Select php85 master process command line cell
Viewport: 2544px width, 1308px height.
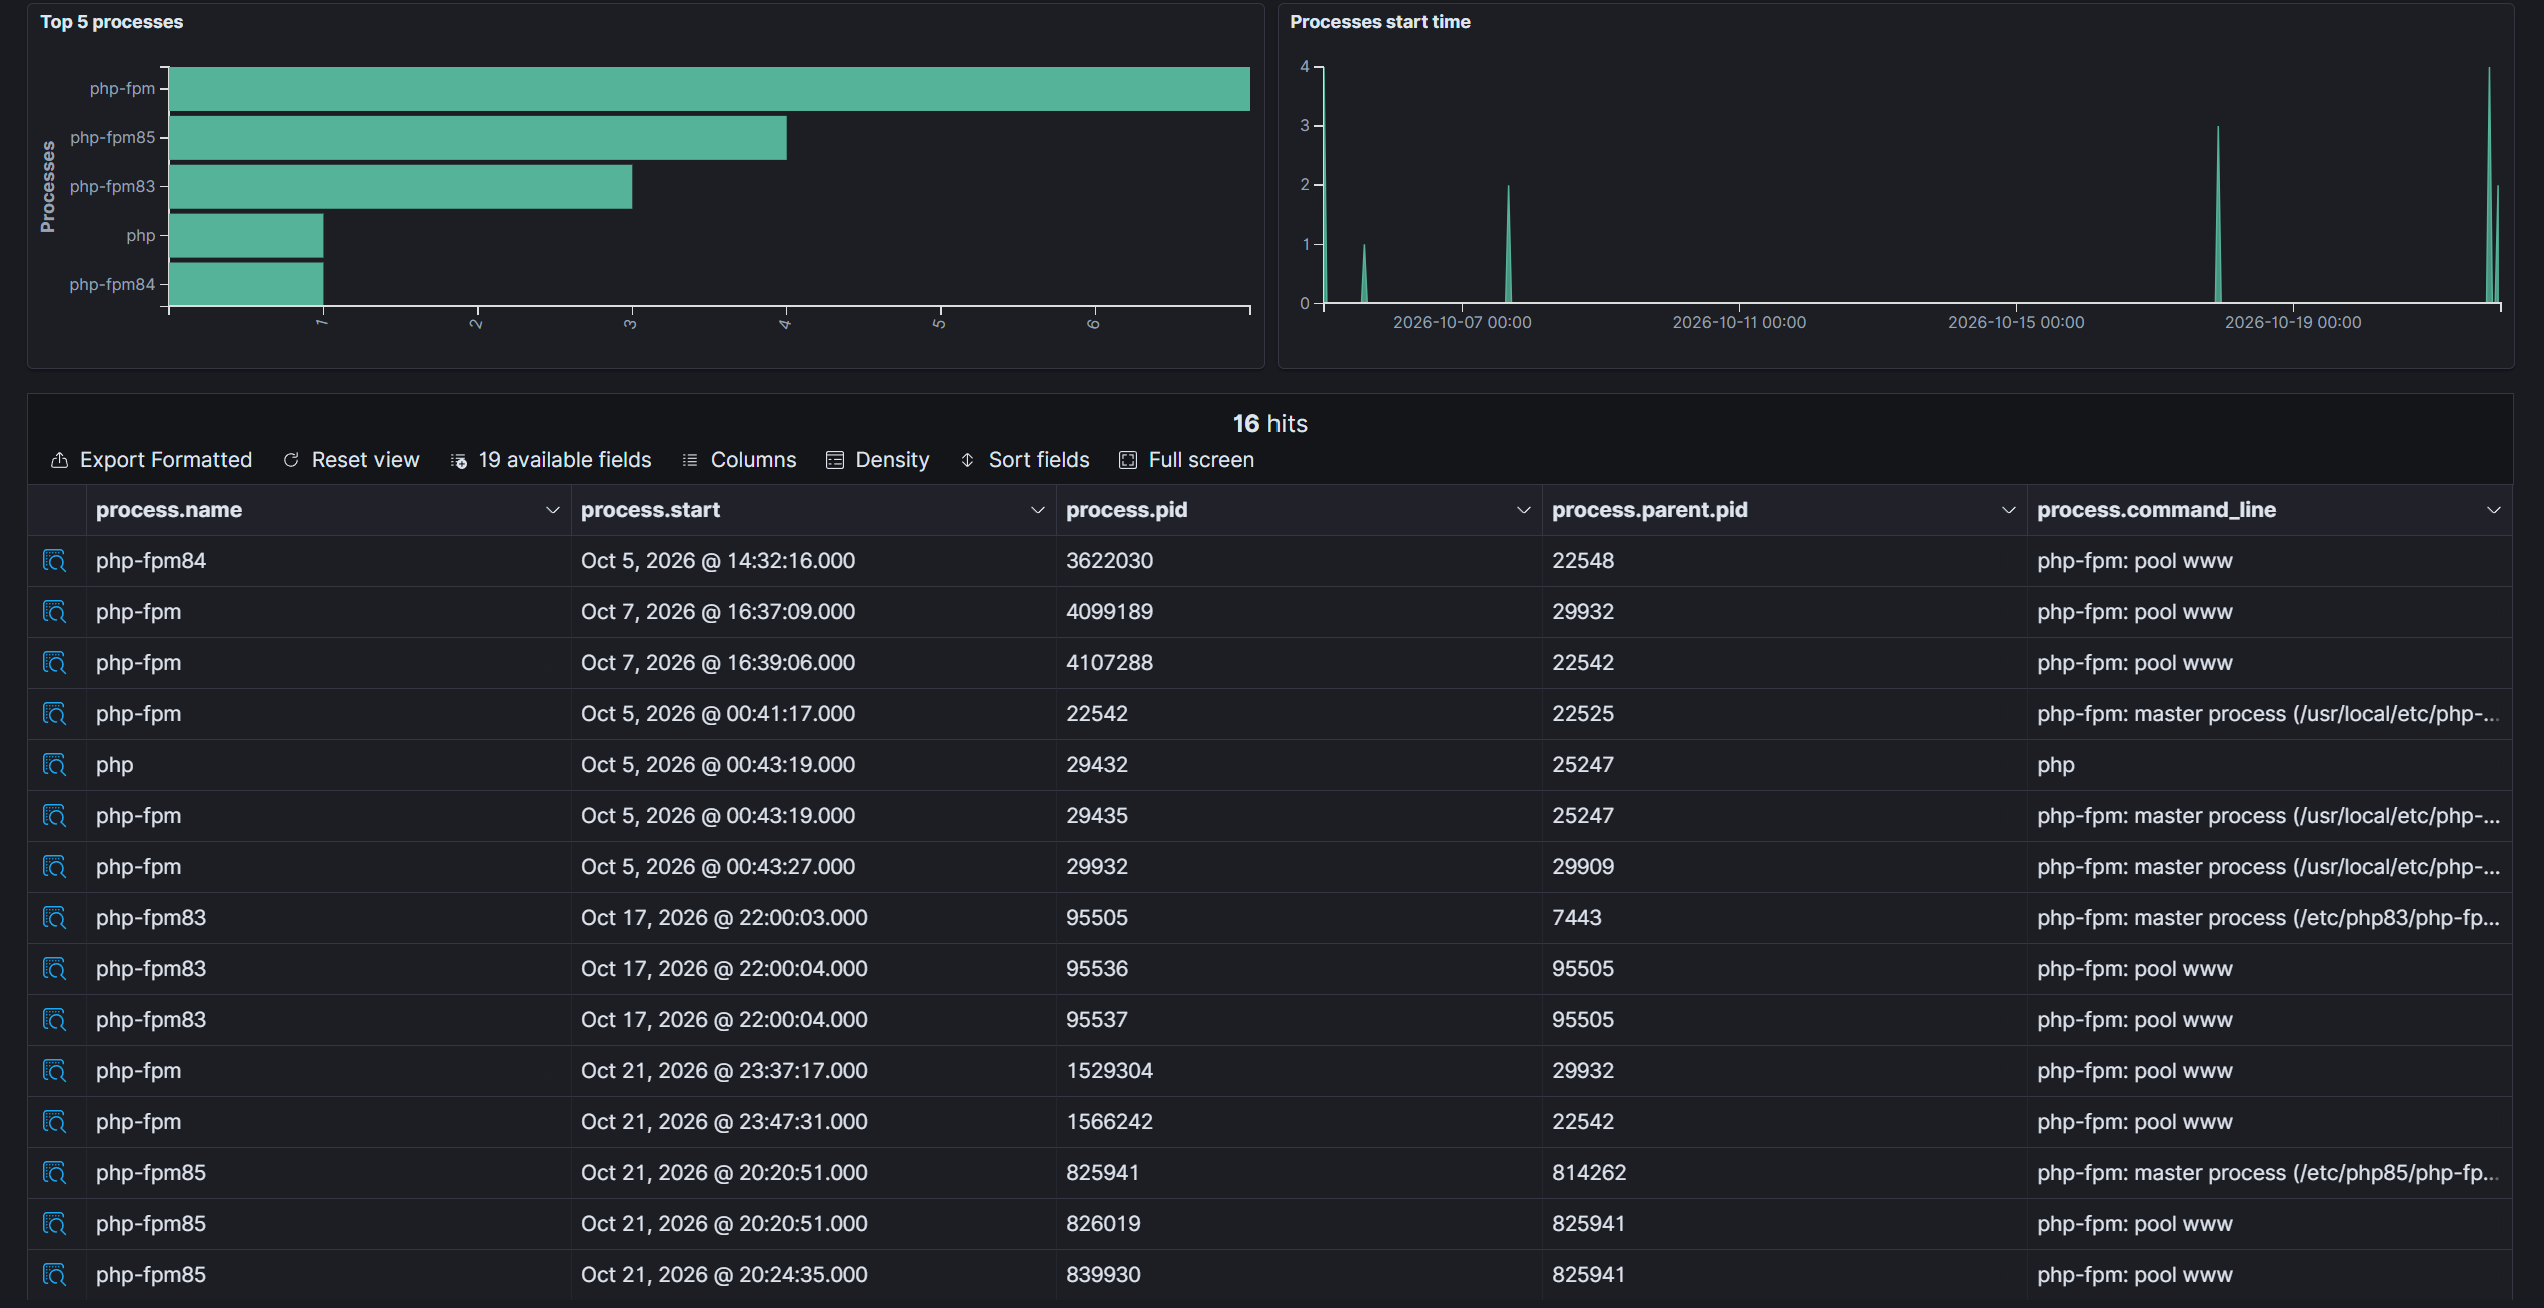tap(2269, 1173)
